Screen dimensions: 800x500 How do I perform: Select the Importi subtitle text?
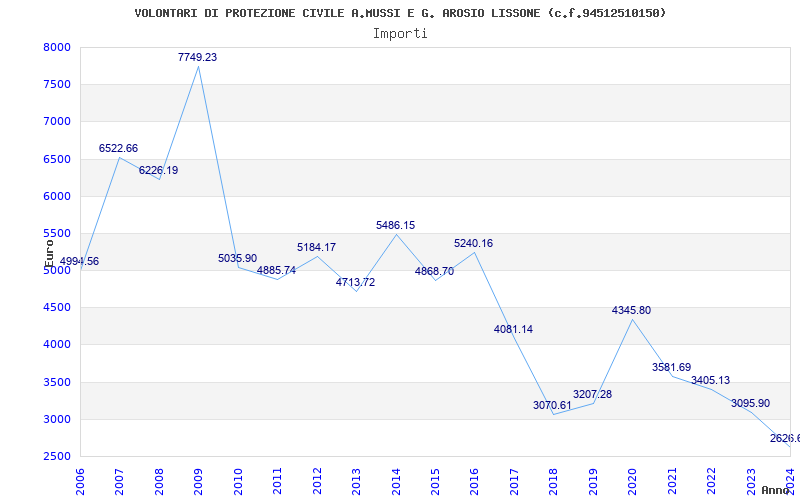point(400,34)
